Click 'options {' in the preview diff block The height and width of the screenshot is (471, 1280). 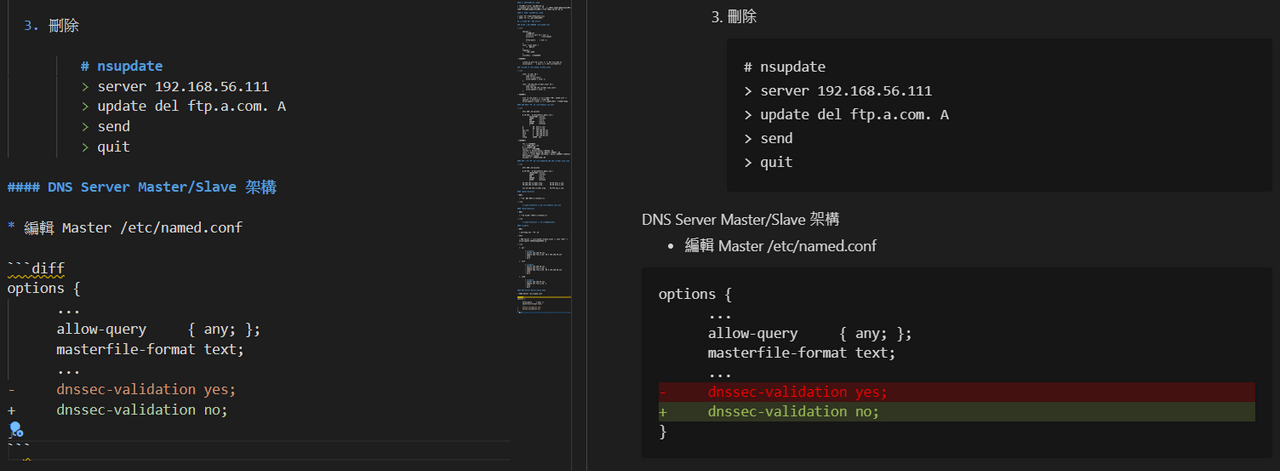click(695, 294)
